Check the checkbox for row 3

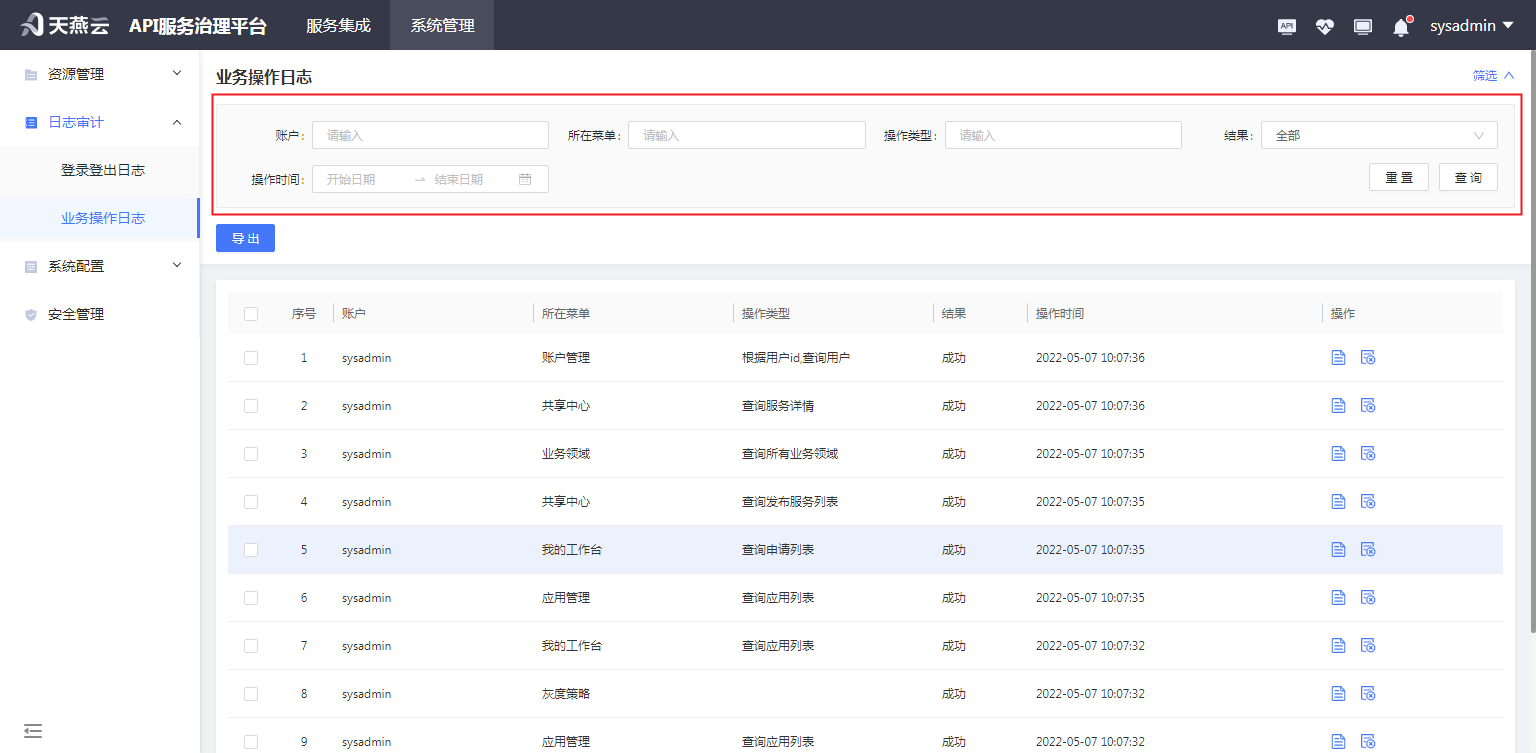(251, 453)
